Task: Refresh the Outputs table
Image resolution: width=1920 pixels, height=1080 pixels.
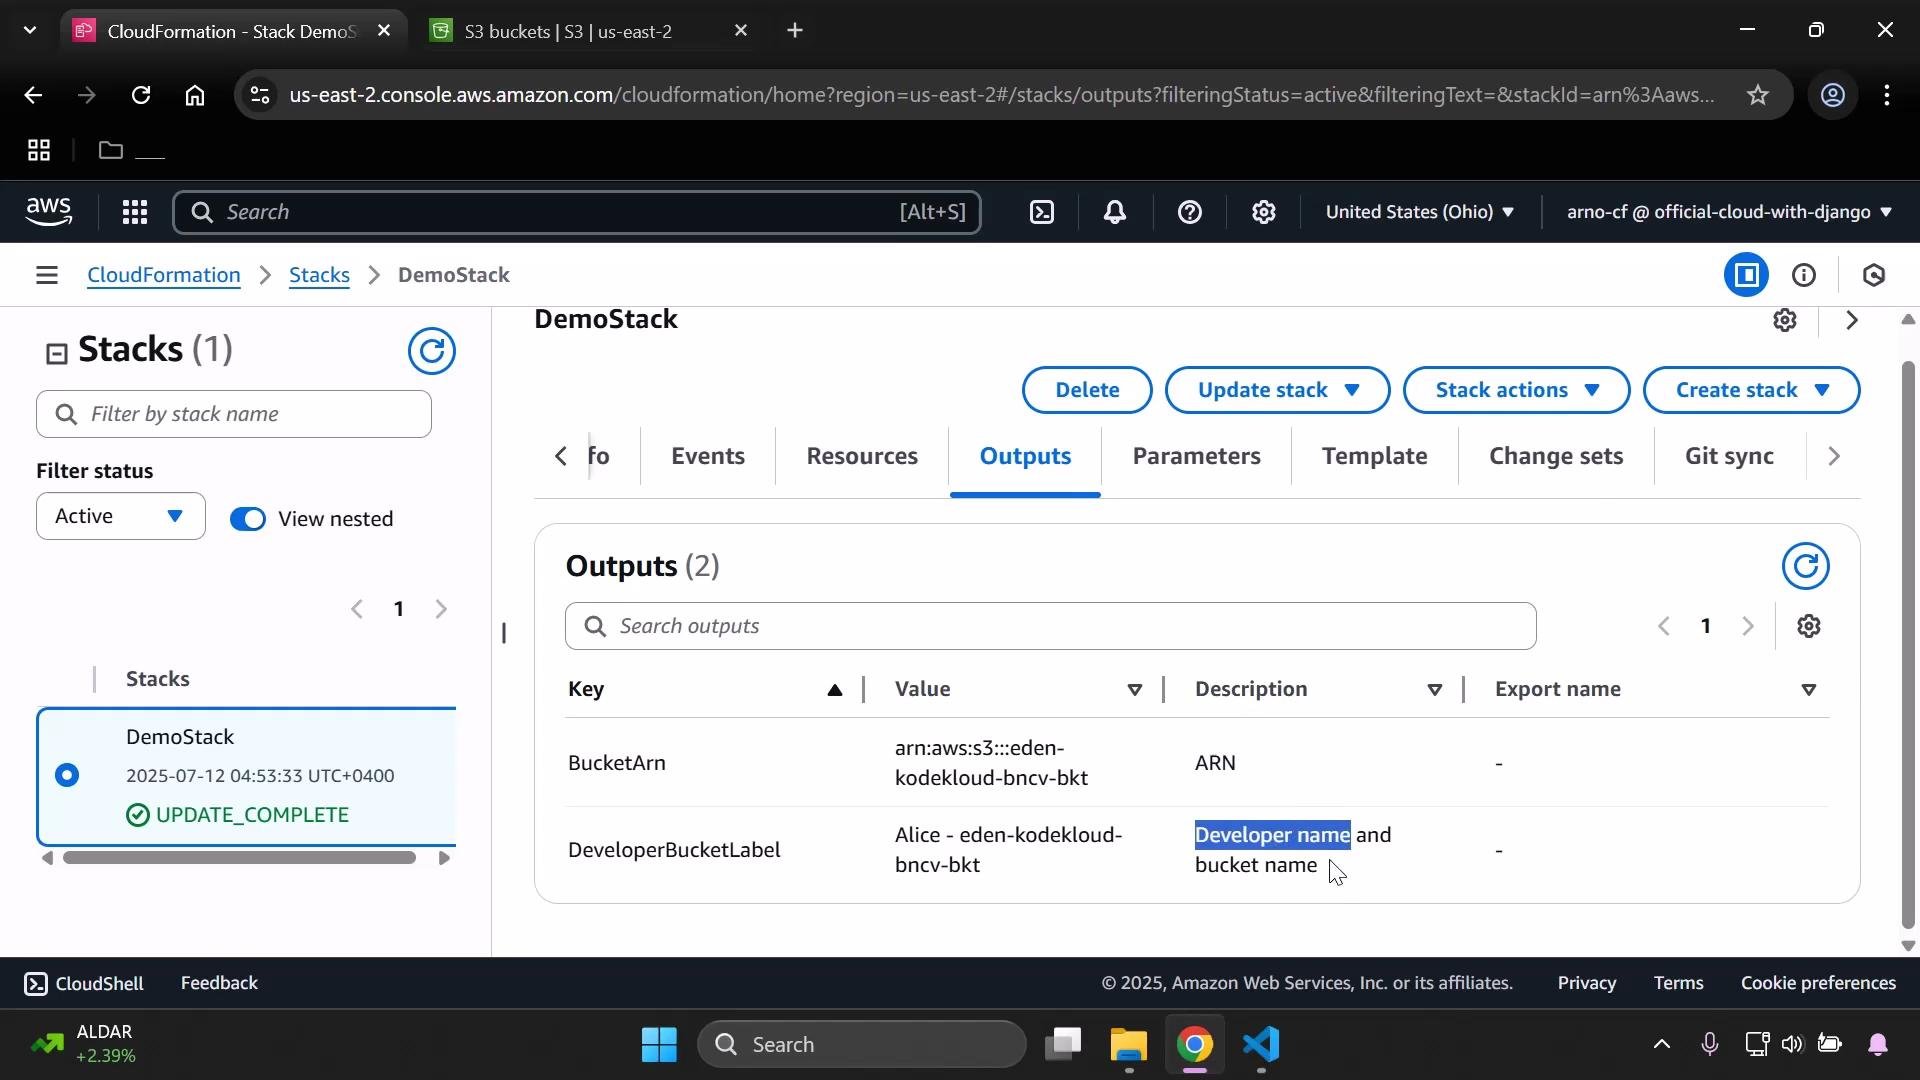Action: click(1806, 566)
